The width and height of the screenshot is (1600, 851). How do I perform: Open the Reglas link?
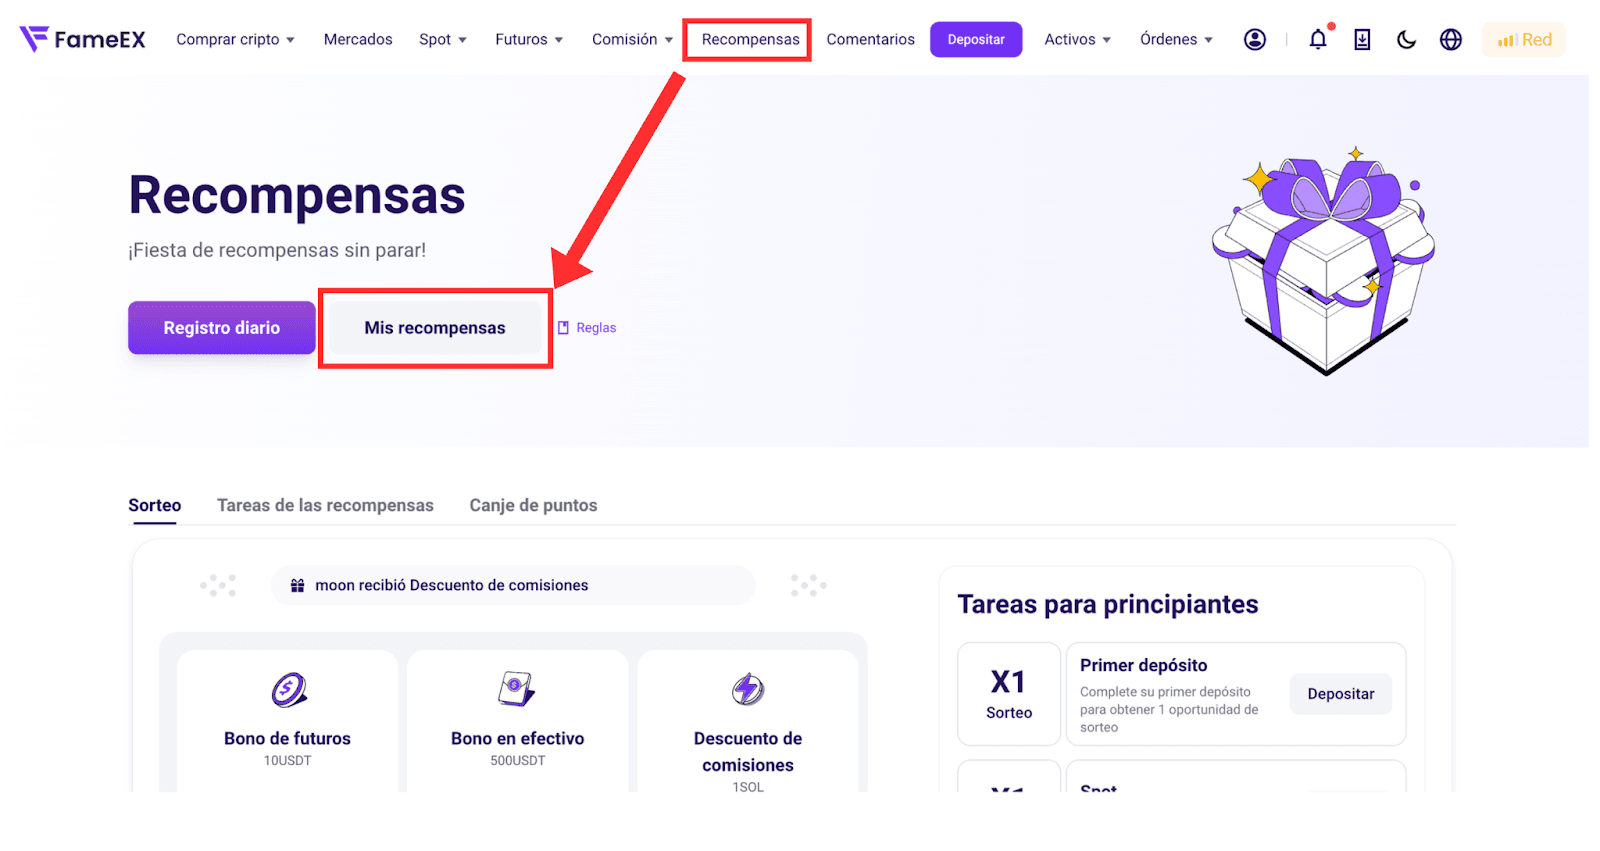click(587, 328)
